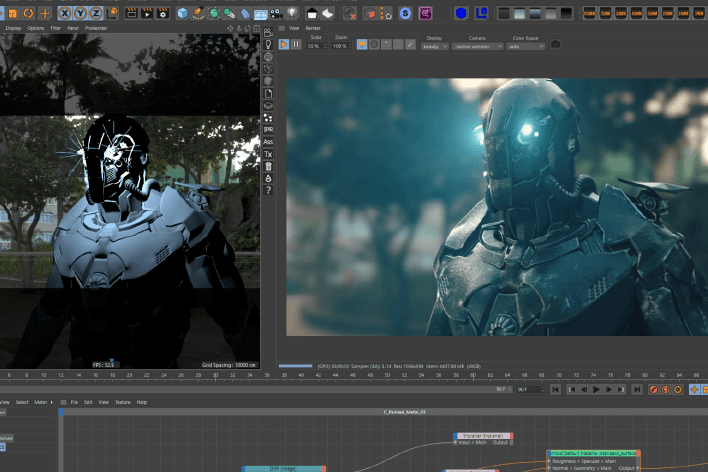Click Render to Picture Viewer icon

tap(147, 13)
